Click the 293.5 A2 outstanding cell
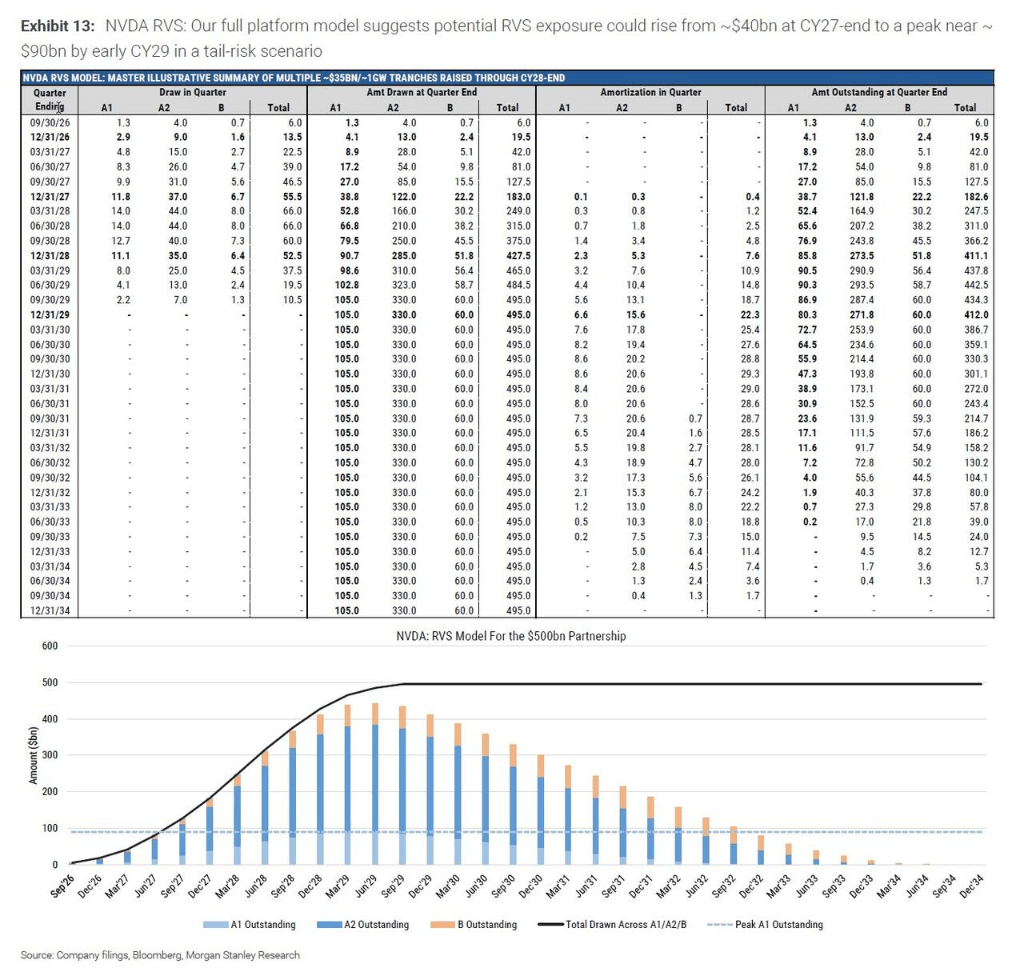This screenshot has height=973, width=1024. (x=861, y=285)
